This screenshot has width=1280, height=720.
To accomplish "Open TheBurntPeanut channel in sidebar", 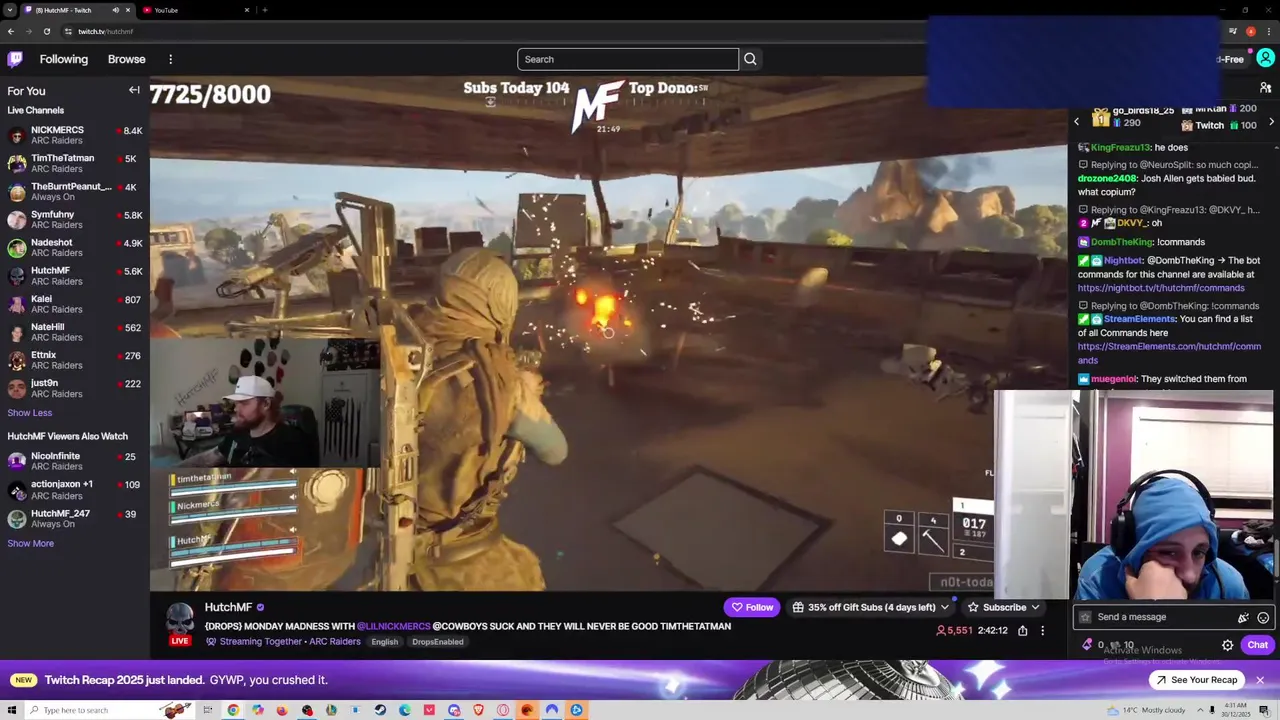I will tap(75, 191).
